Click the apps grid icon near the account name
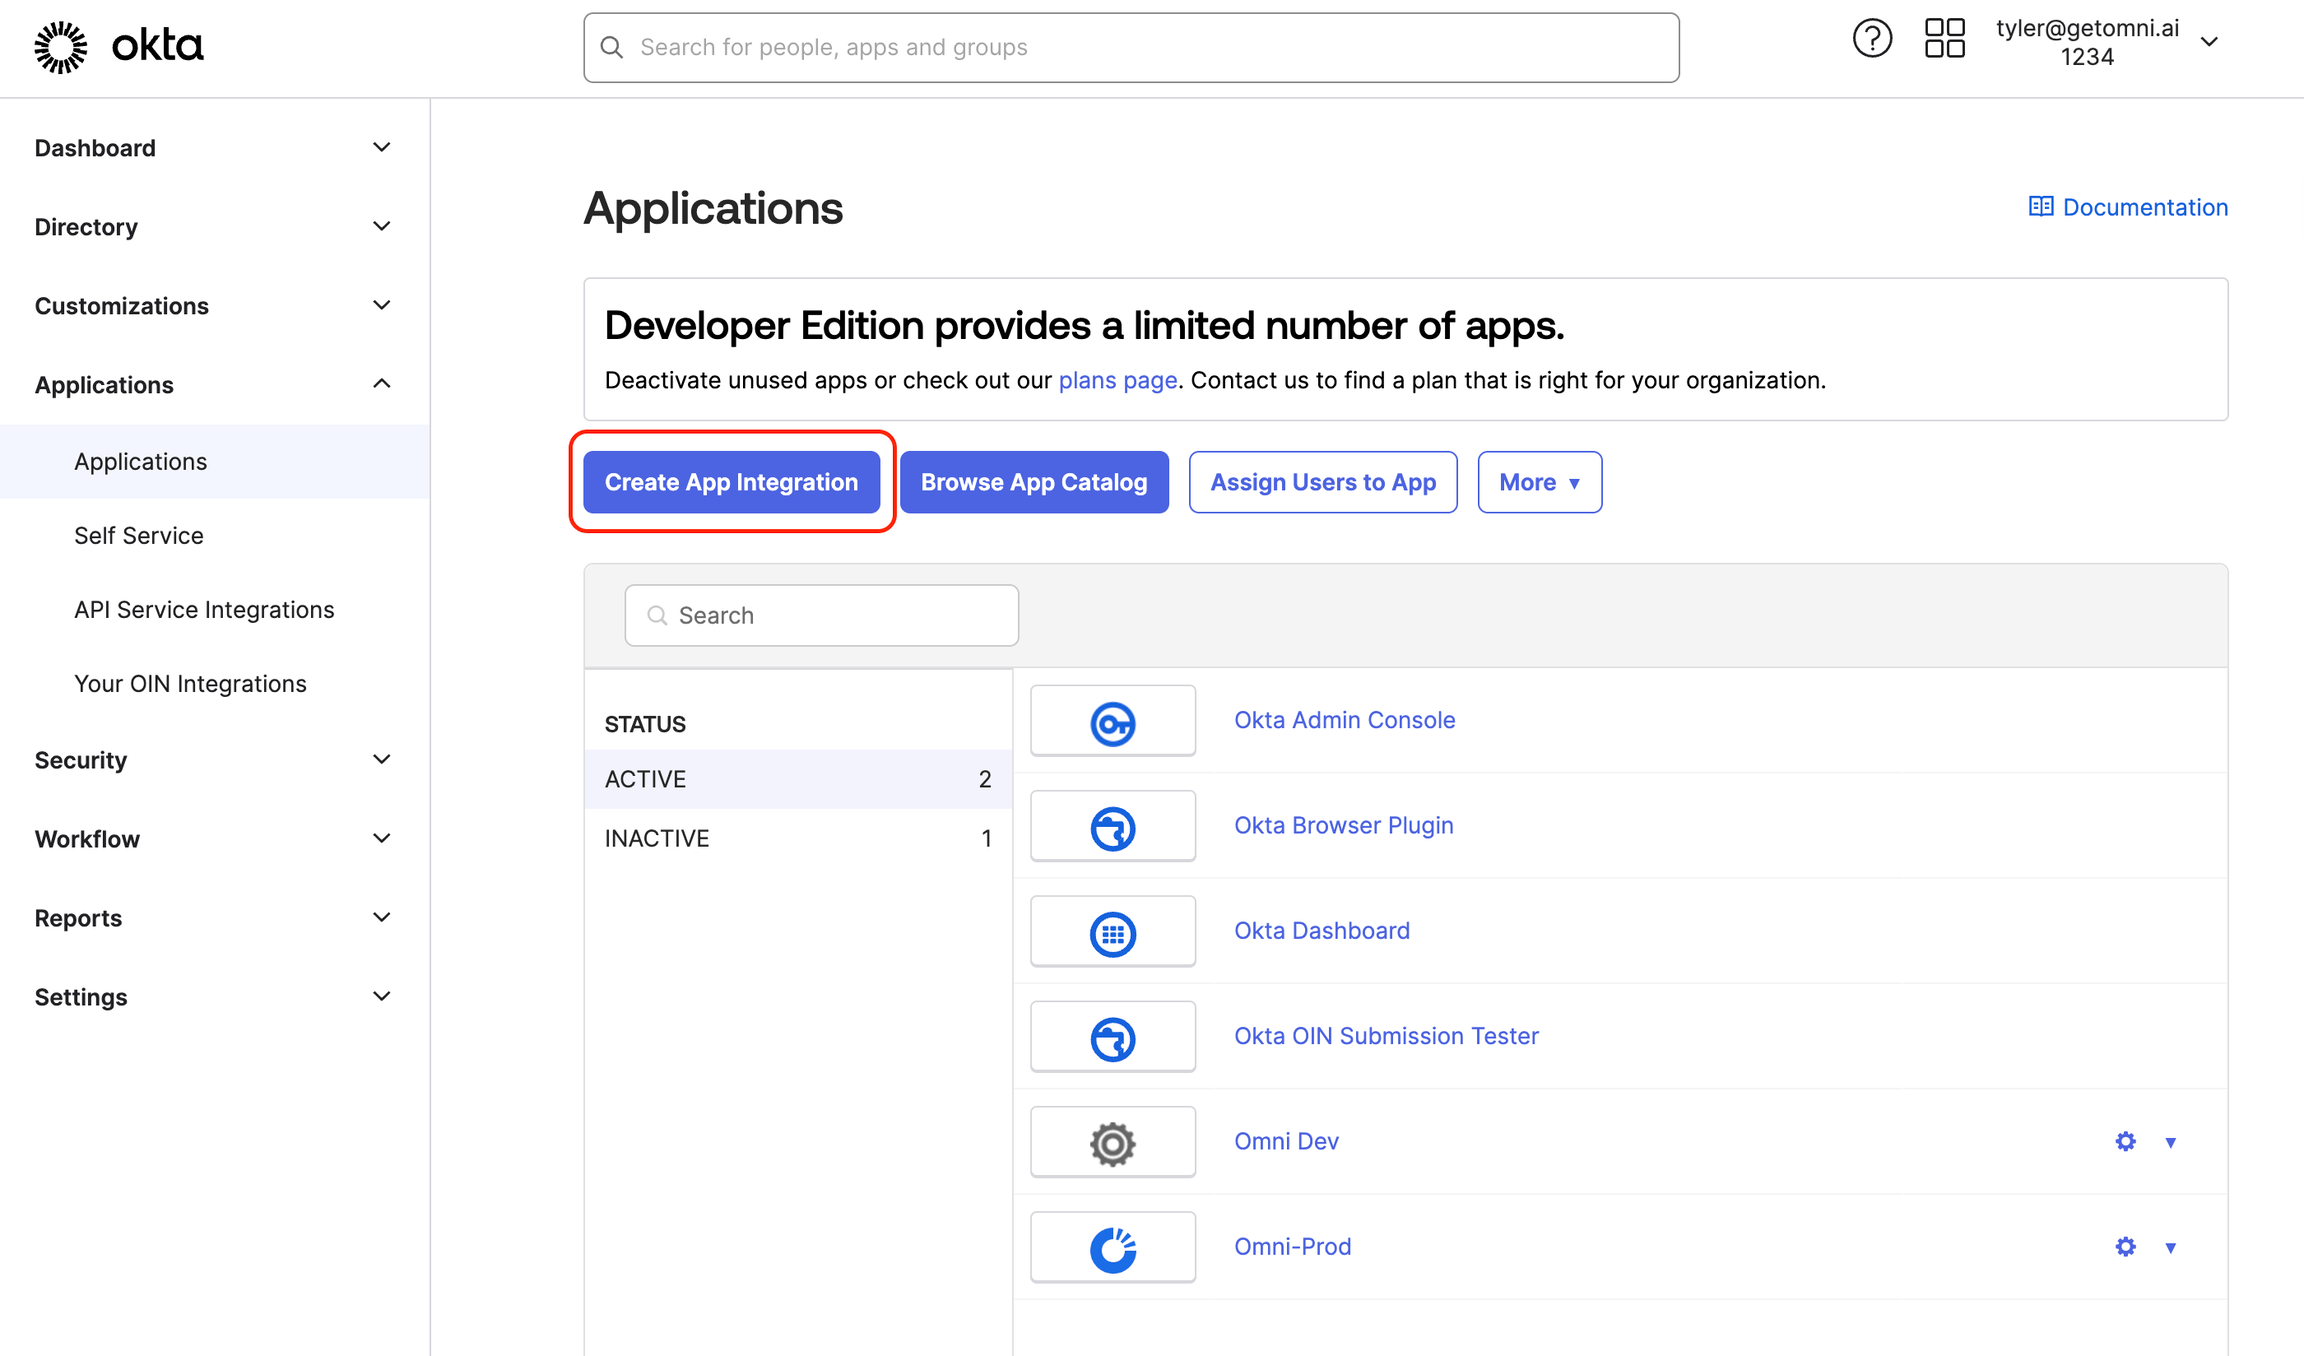The width and height of the screenshot is (2304, 1356). click(x=1944, y=38)
